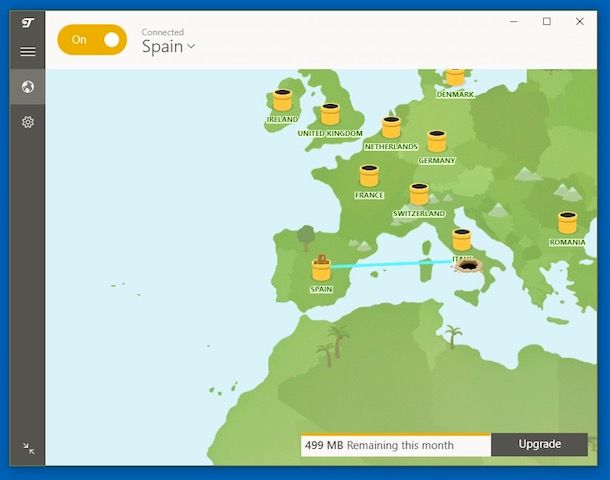Expand the Spain country dropdown
Image resolution: width=610 pixels, height=480 pixels.
tap(168, 47)
